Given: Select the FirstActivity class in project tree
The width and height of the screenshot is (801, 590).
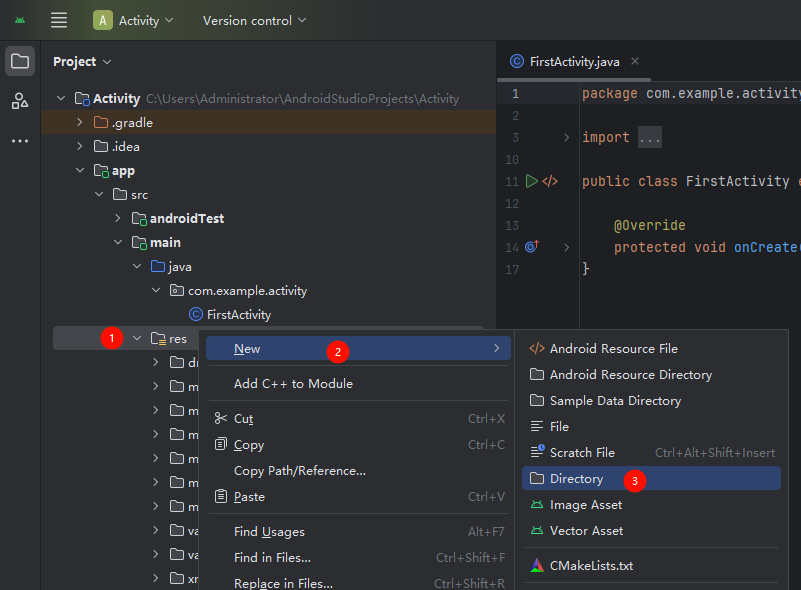Looking at the screenshot, I should coord(239,315).
